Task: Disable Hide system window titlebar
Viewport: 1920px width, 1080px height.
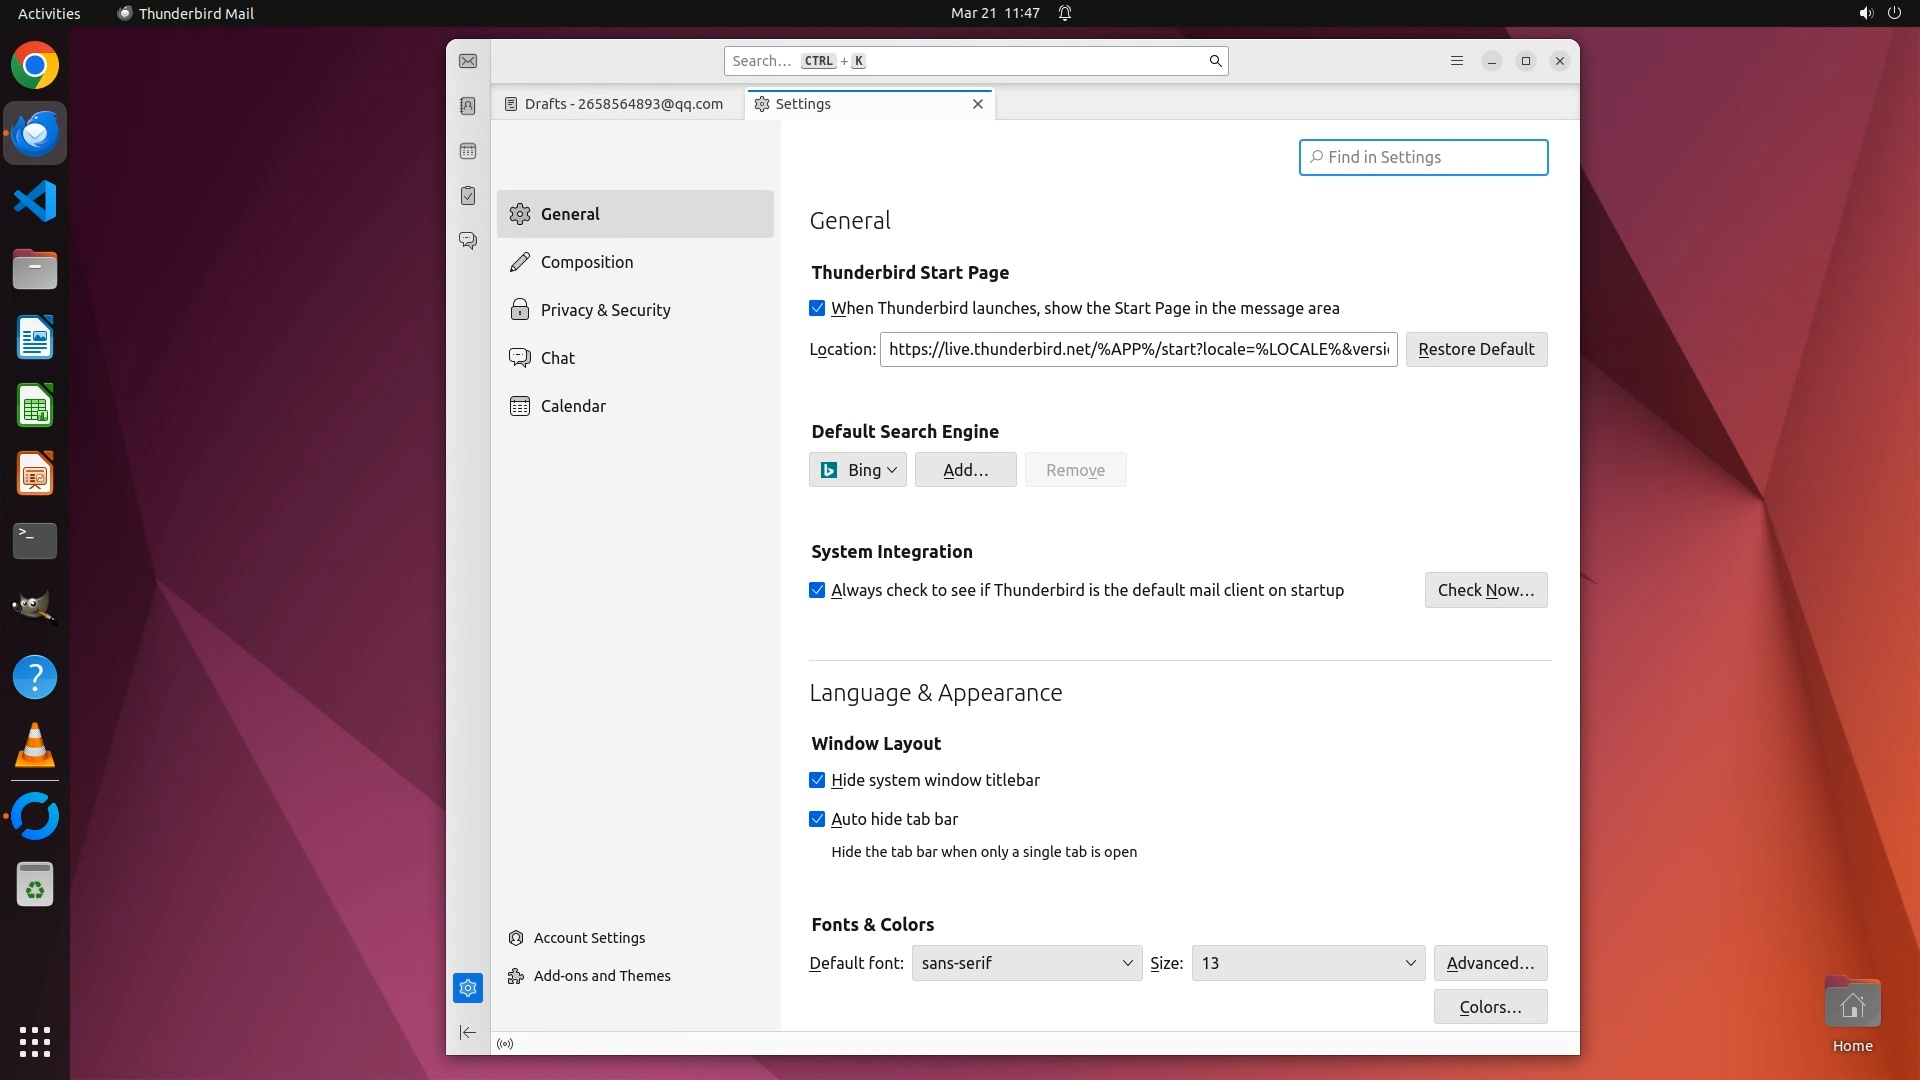Action: [x=817, y=780]
